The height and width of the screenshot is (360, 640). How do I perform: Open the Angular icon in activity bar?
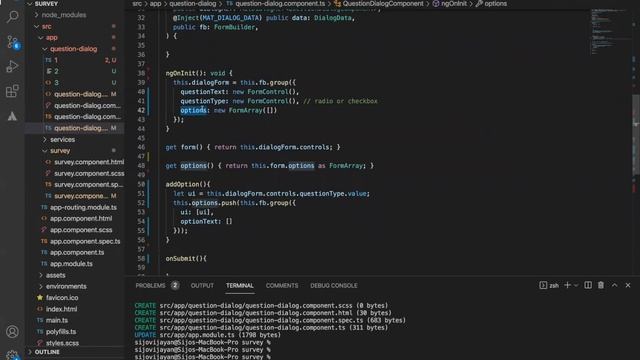click(x=12, y=116)
